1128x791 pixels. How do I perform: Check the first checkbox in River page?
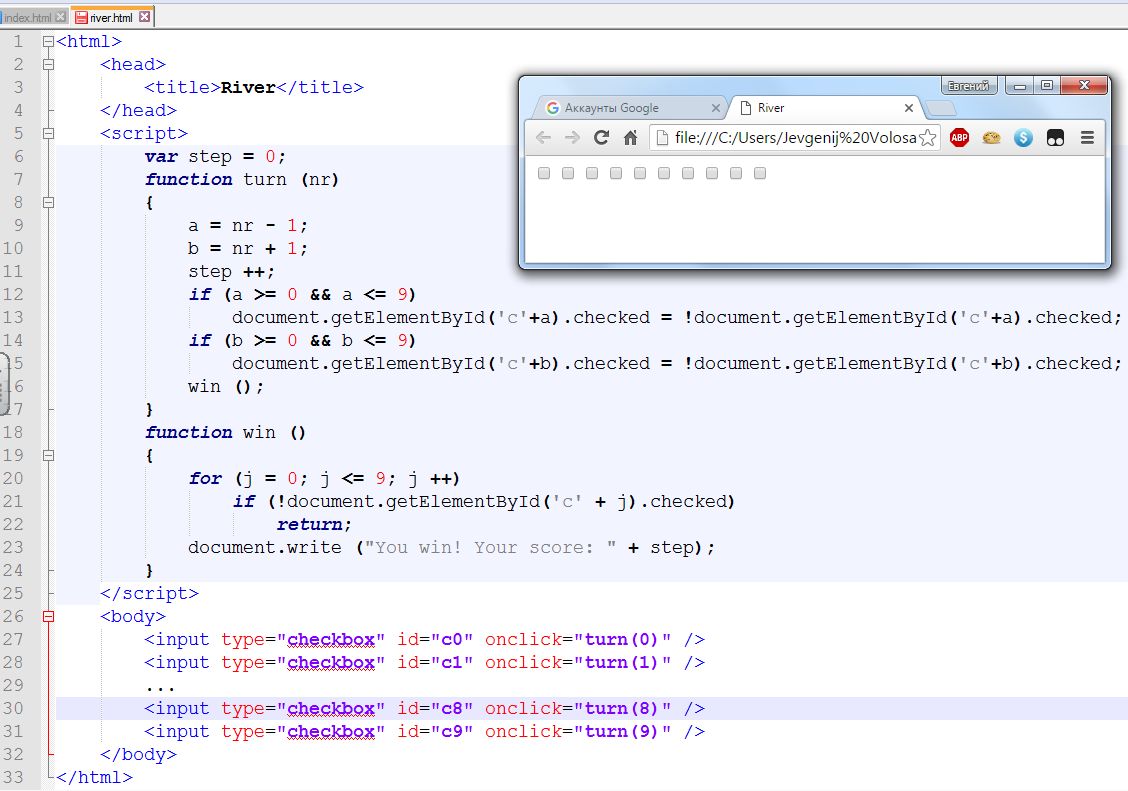point(544,173)
